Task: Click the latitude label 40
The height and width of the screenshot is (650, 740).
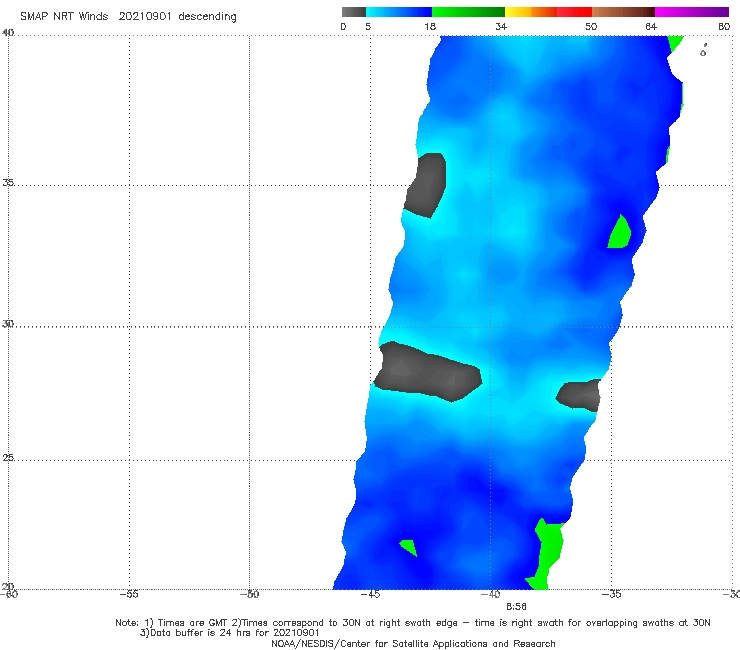Action: pyautogui.click(x=8, y=33)
